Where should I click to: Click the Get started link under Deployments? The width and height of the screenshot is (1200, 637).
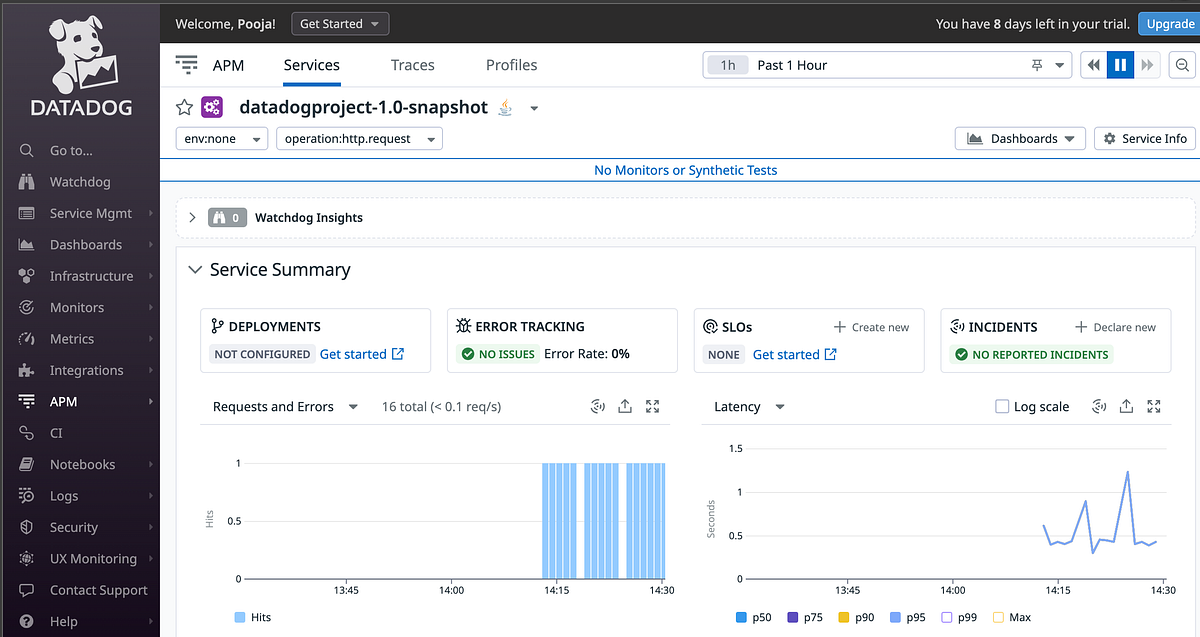tap(355, 353)
